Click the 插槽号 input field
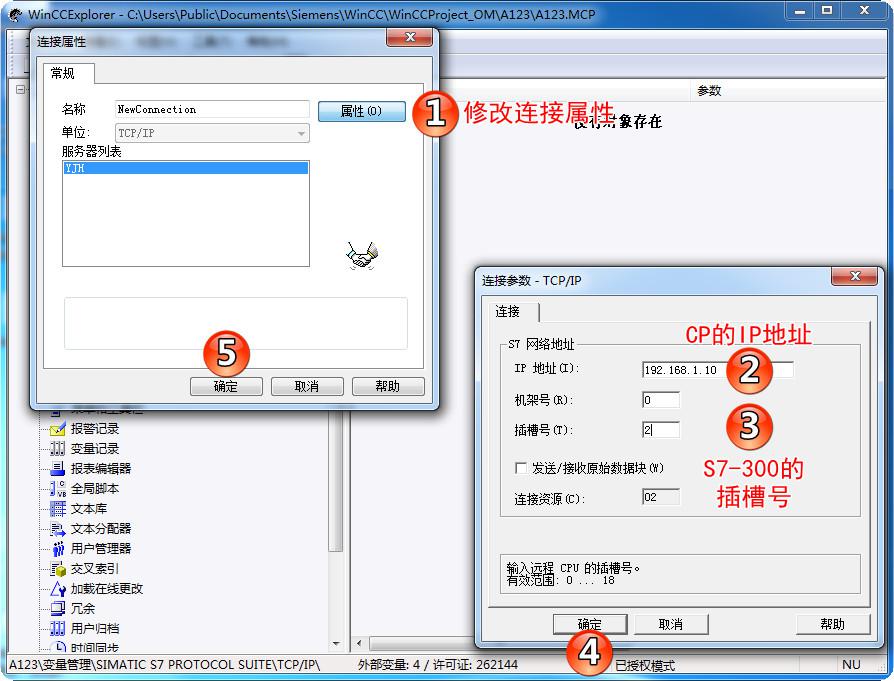Image resolution: width=894 pixels, height=681 pixels. point(661,429)
